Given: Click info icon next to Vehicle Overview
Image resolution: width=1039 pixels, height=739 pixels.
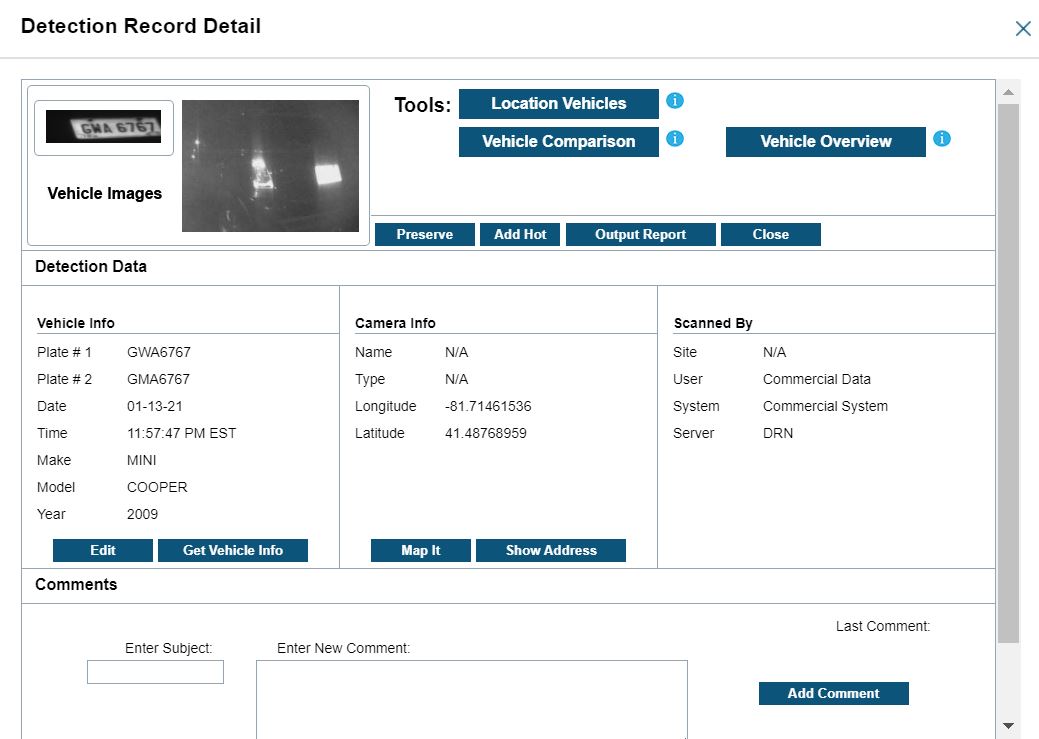Looking at the screenshot, I should tap(941, 139).
